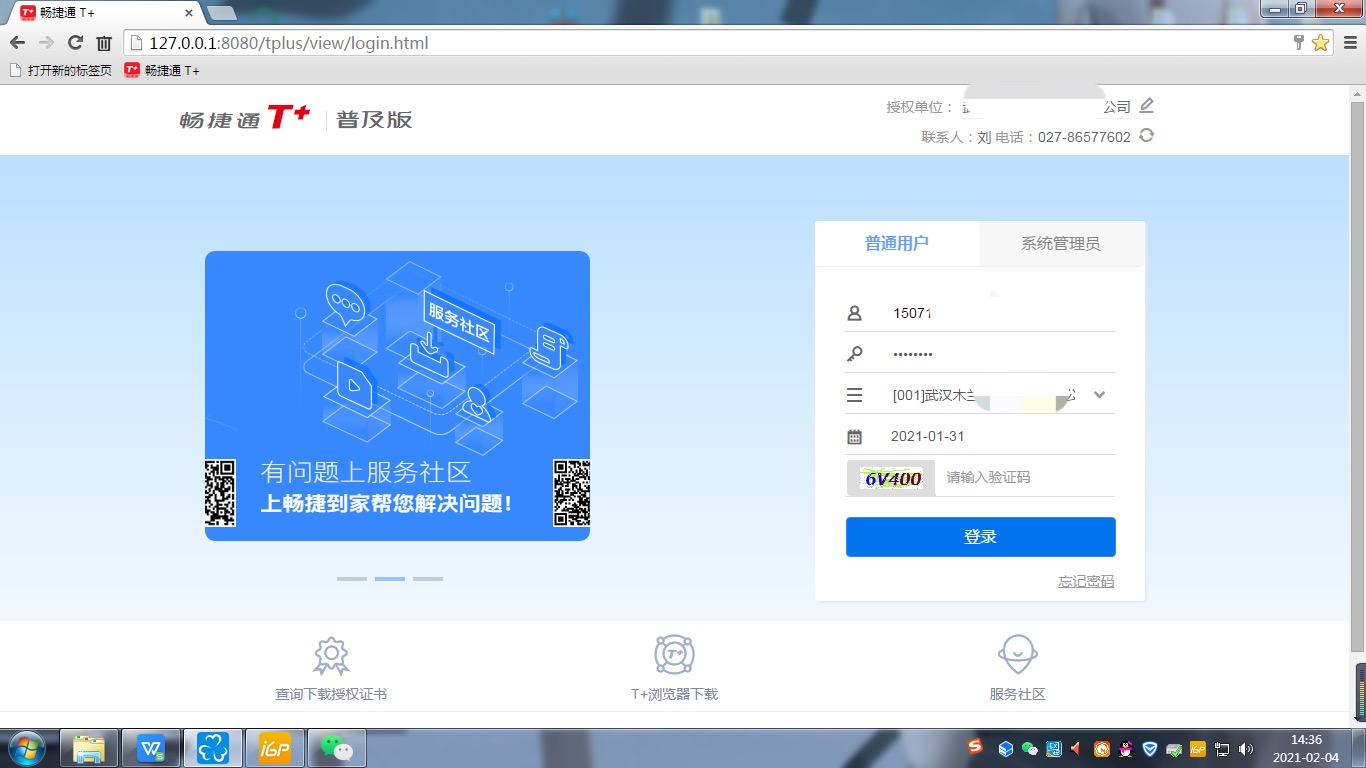Refresh contact info with circular arrow icon
Image resolution: width=1366 pixels, height=768 pixels.
coord(1146,135)
